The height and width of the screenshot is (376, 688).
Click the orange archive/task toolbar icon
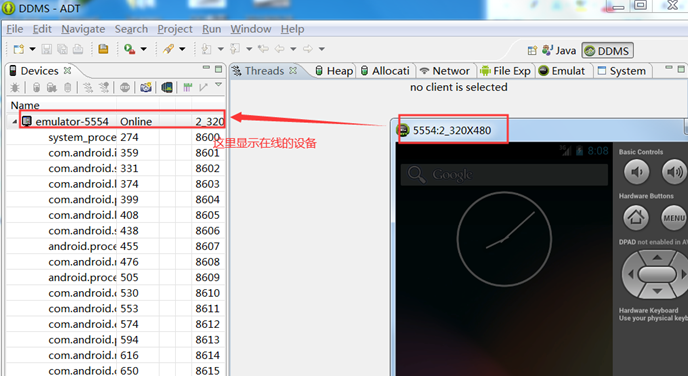[103, 49]
